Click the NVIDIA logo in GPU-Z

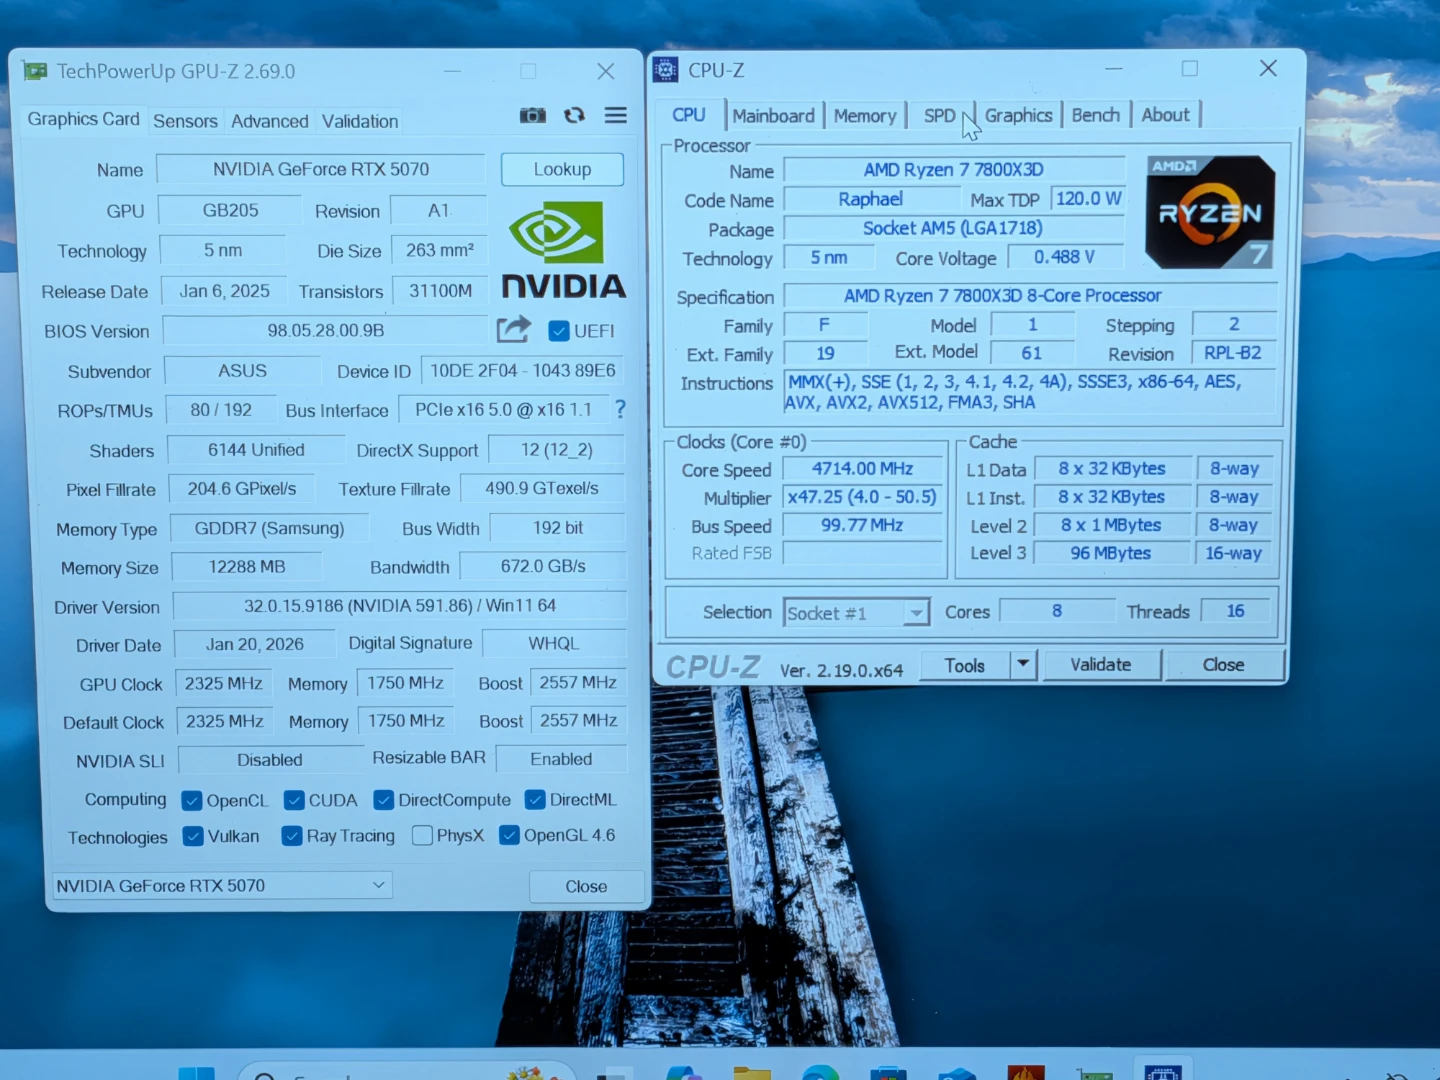563,250
